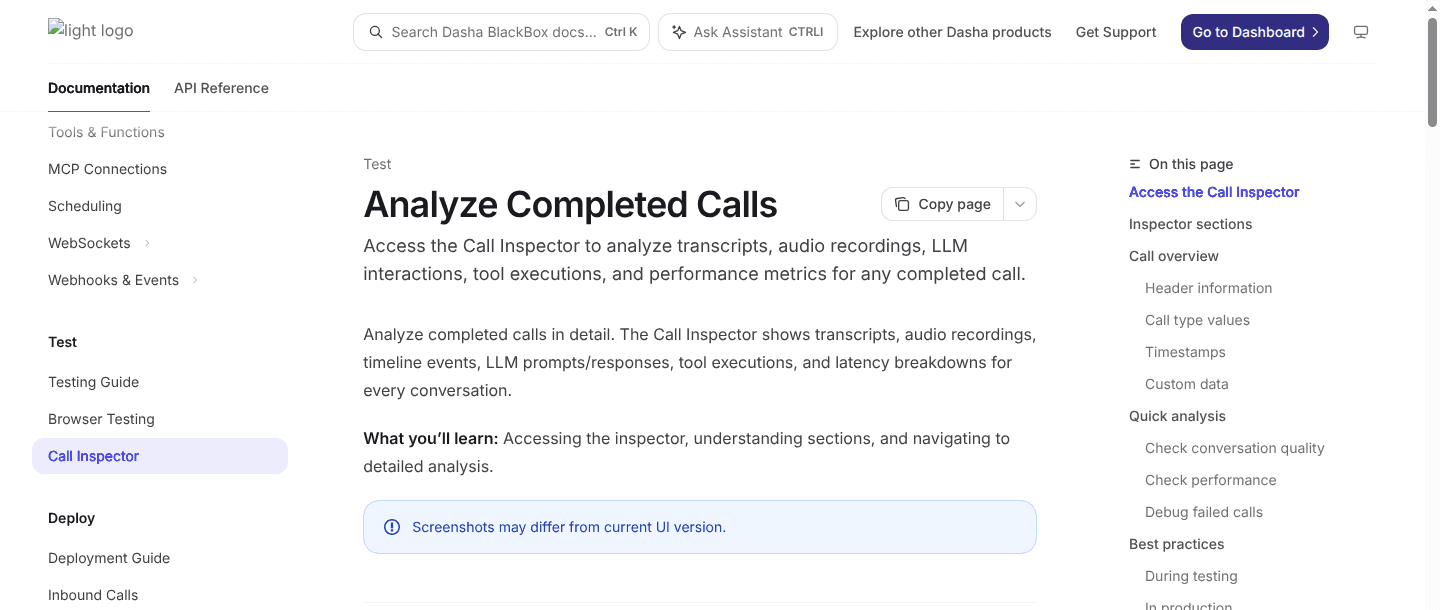
Task: Click the Test breadcrumb above the title
Action: click(x=377, y=164)
